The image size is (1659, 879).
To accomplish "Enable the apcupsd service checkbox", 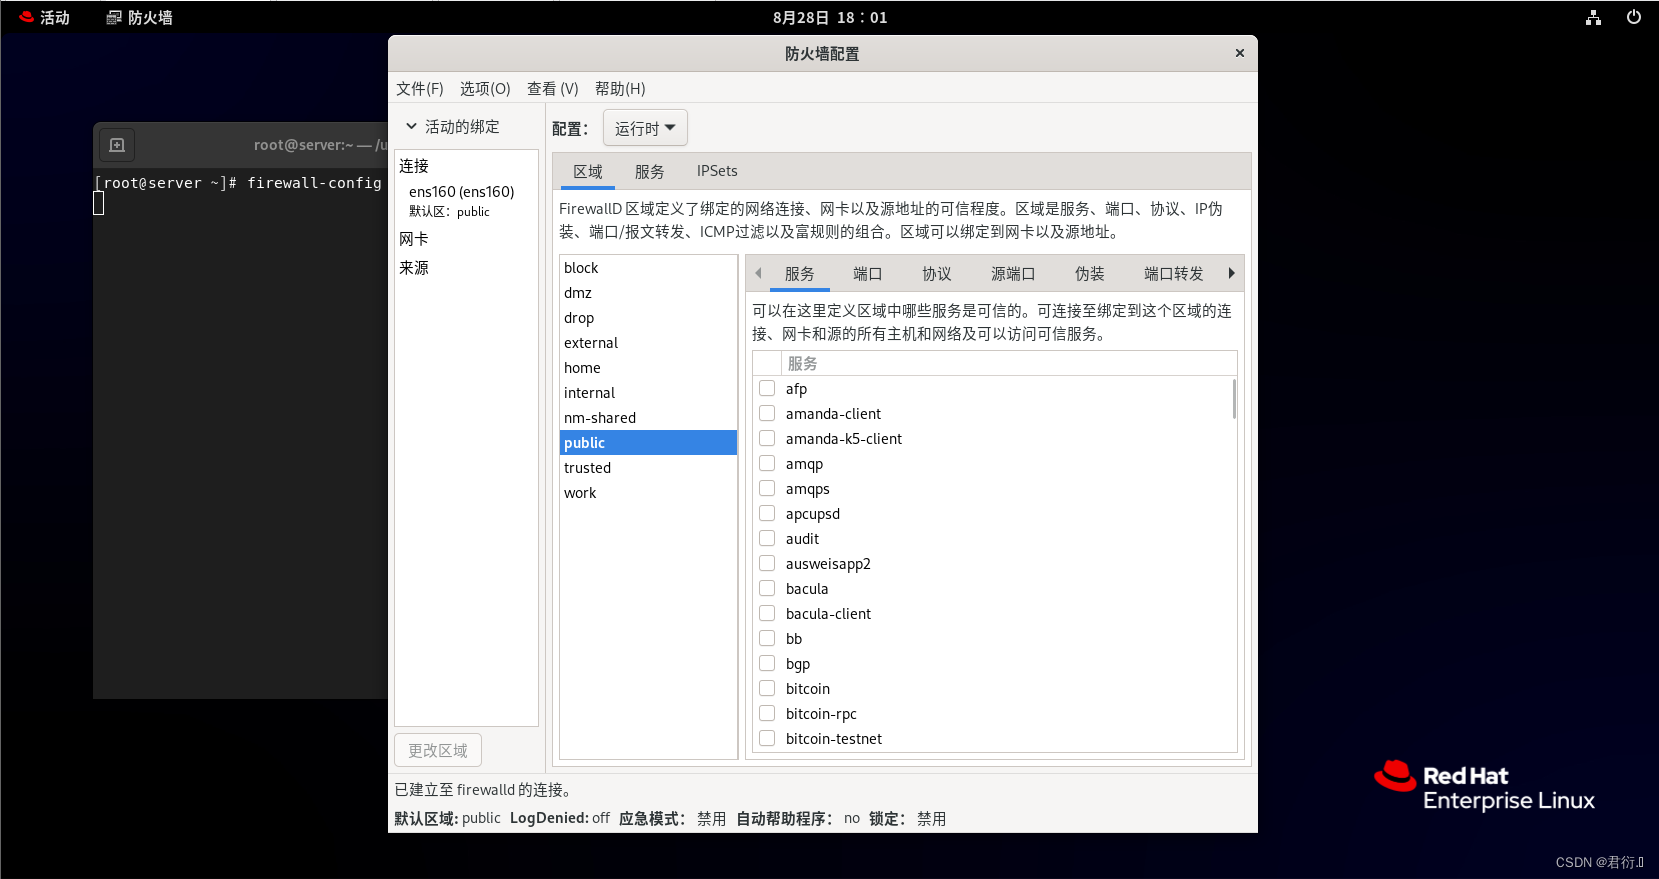I will (x=767, y=513).
